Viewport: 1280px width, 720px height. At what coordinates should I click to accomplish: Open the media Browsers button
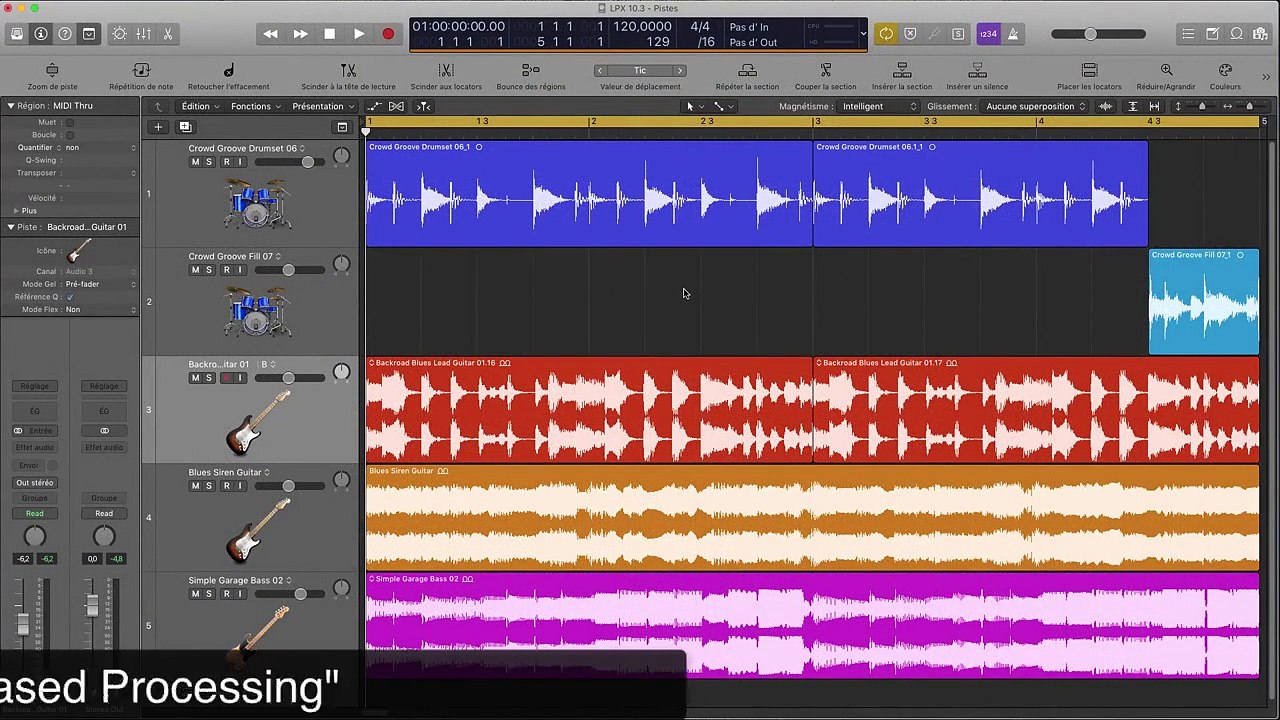(1261, 34)
